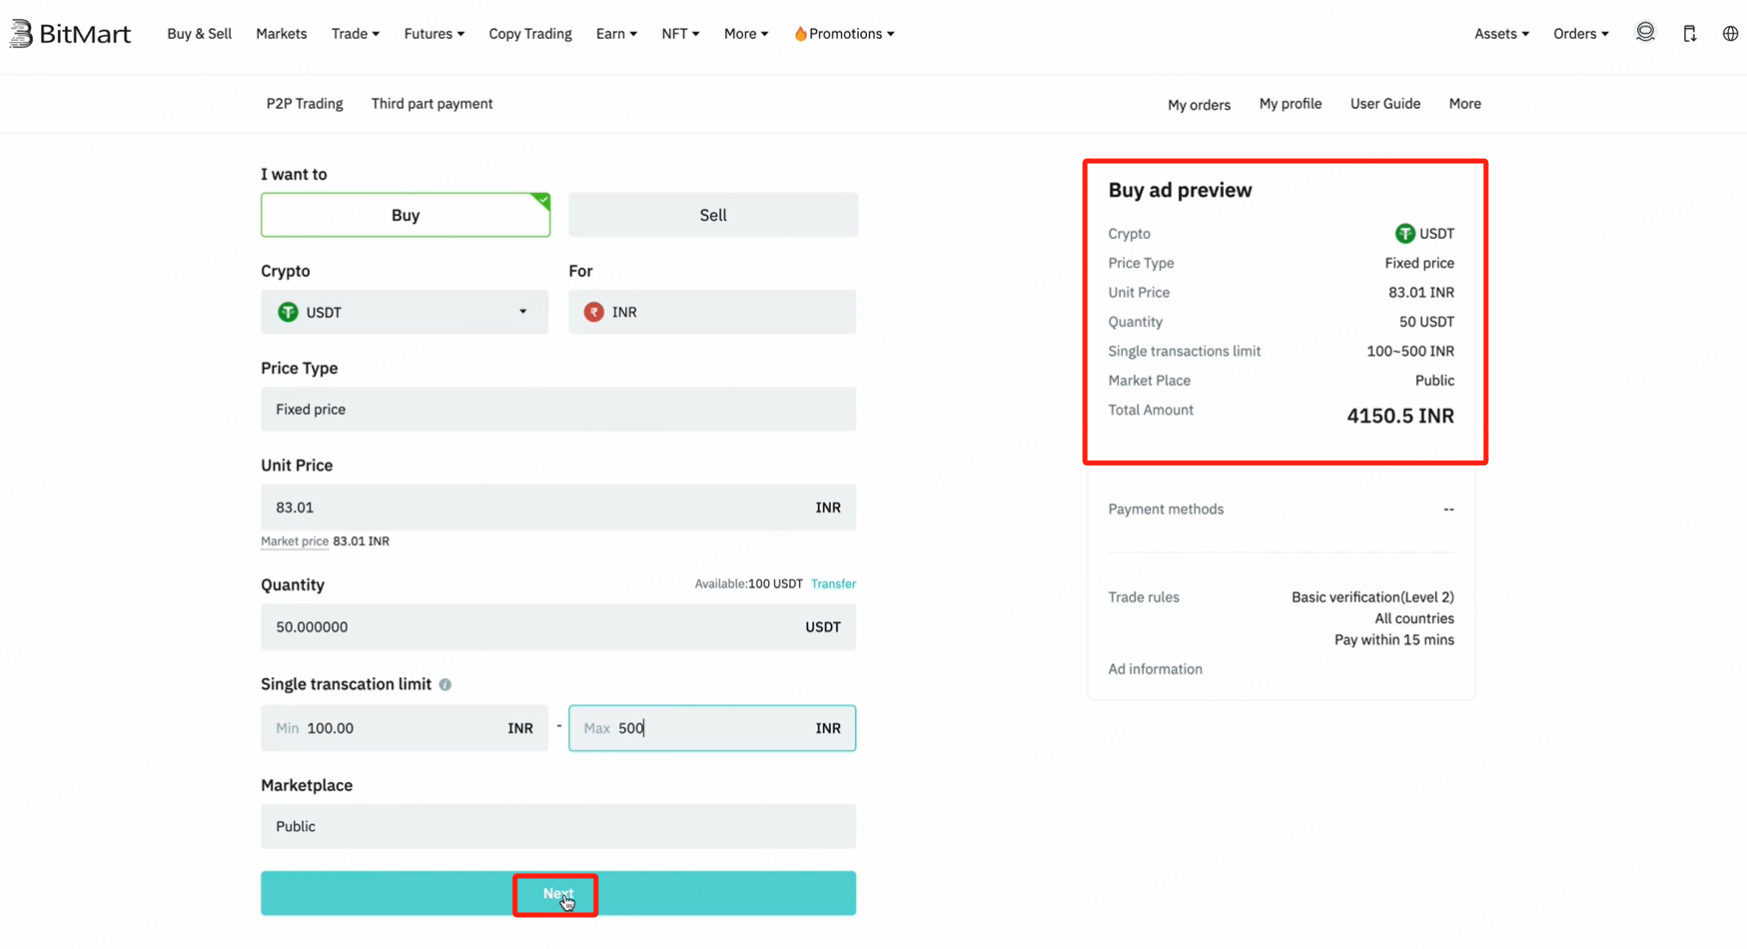This screenshot has height=949, width=1747.
Task: Open the Assets dropdown
Action: [1501, 34]
